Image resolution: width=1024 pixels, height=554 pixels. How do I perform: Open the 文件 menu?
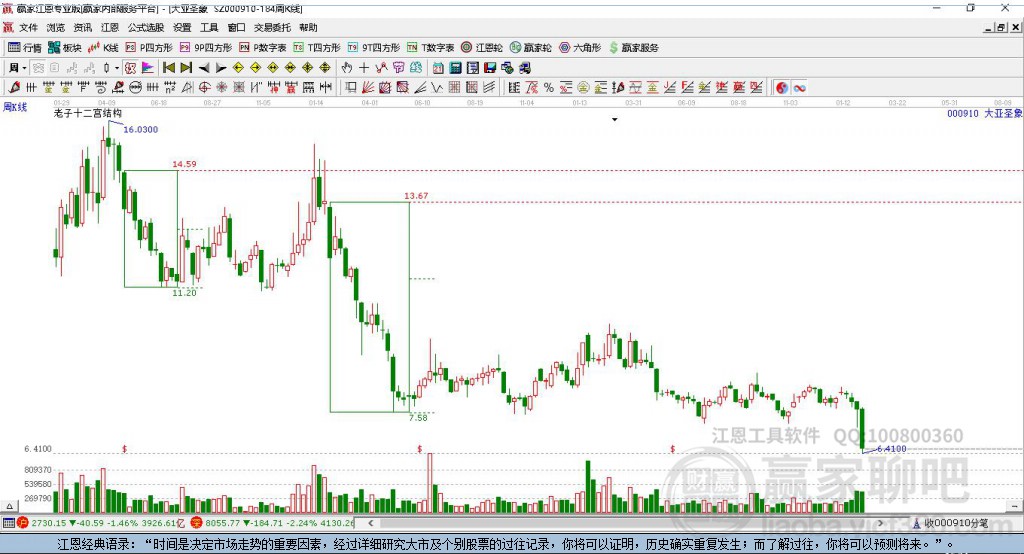[x=29, y=27]
